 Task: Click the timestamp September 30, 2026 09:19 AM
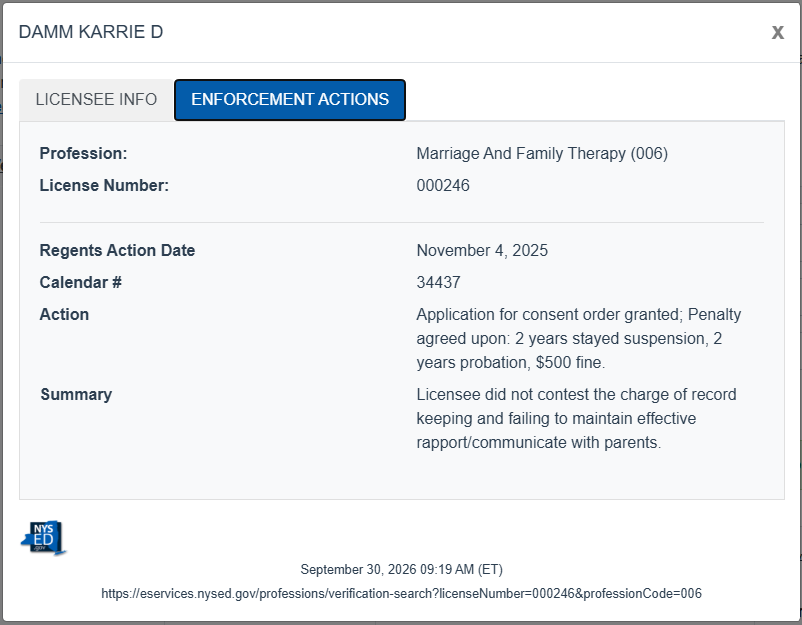402,569
